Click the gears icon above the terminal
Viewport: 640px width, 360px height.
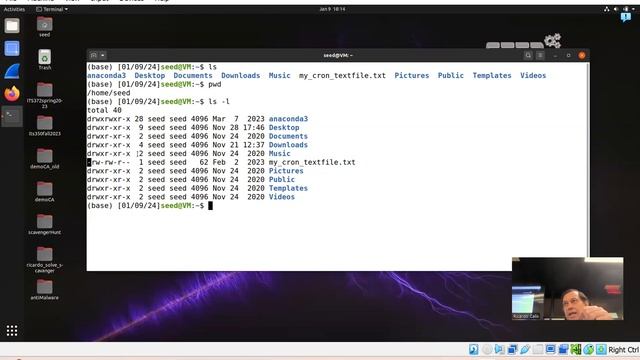pos(553,40)
